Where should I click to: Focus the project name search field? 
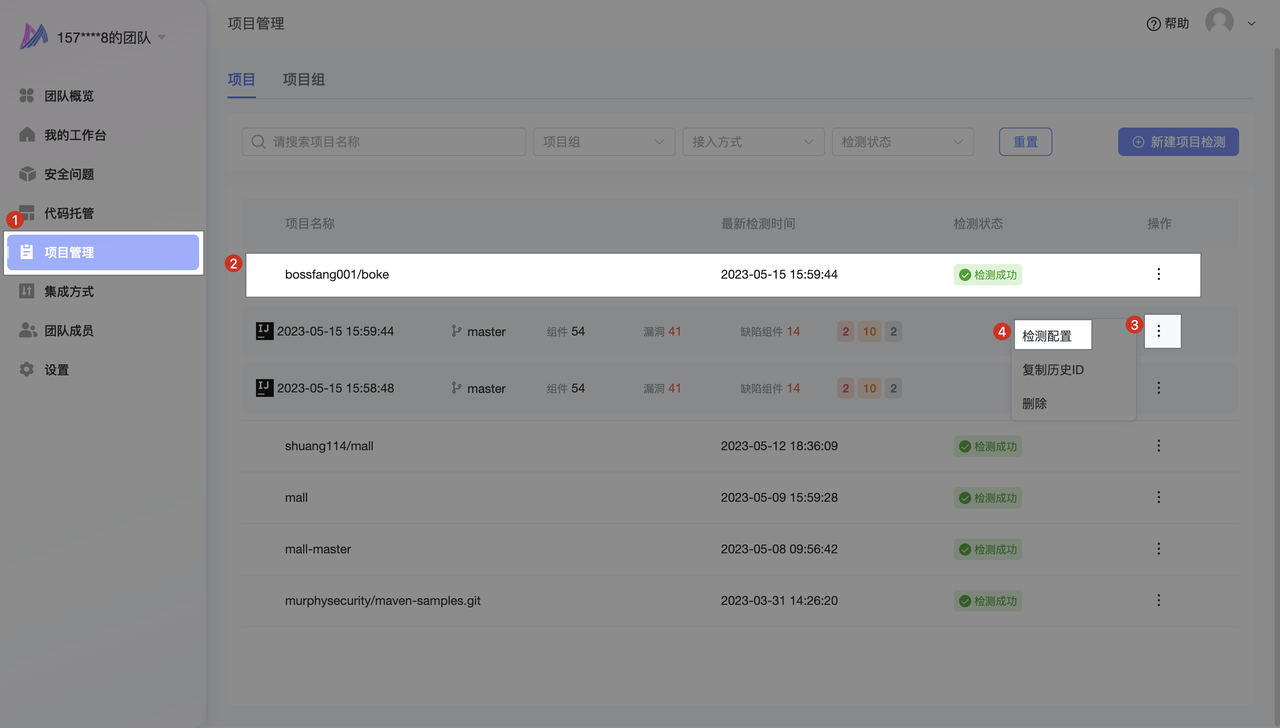(384, 142)
